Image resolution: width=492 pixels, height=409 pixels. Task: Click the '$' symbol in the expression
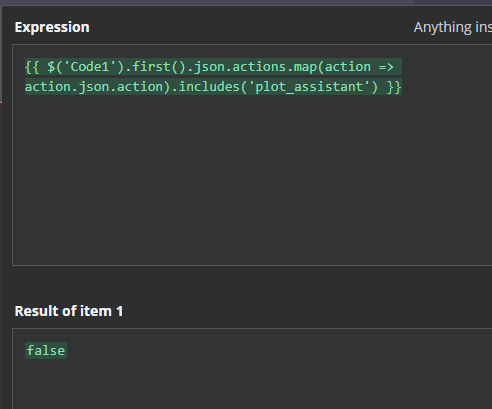51,67
